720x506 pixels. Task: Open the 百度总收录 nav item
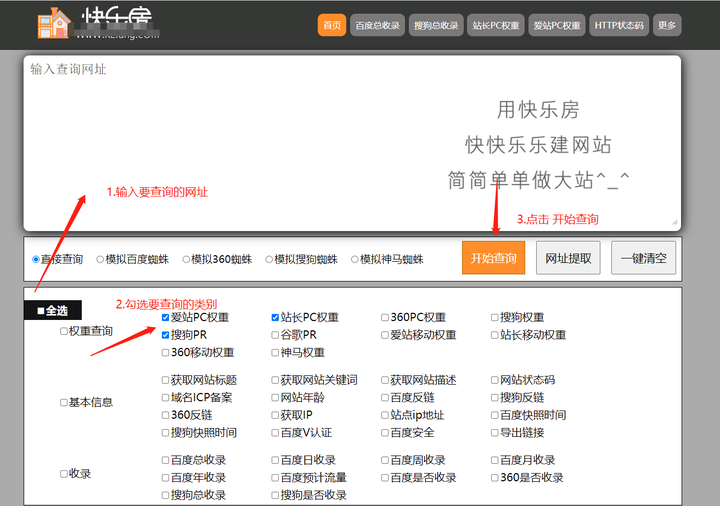click(x=377, y=25)
